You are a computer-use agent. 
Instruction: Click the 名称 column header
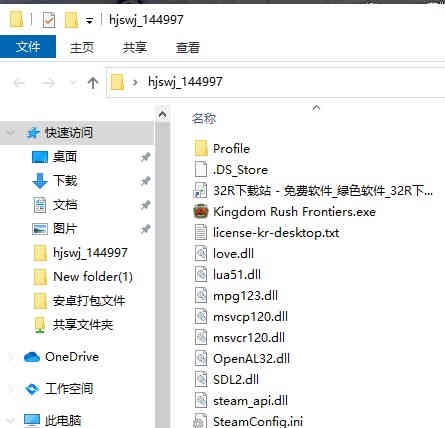(204, 118)
